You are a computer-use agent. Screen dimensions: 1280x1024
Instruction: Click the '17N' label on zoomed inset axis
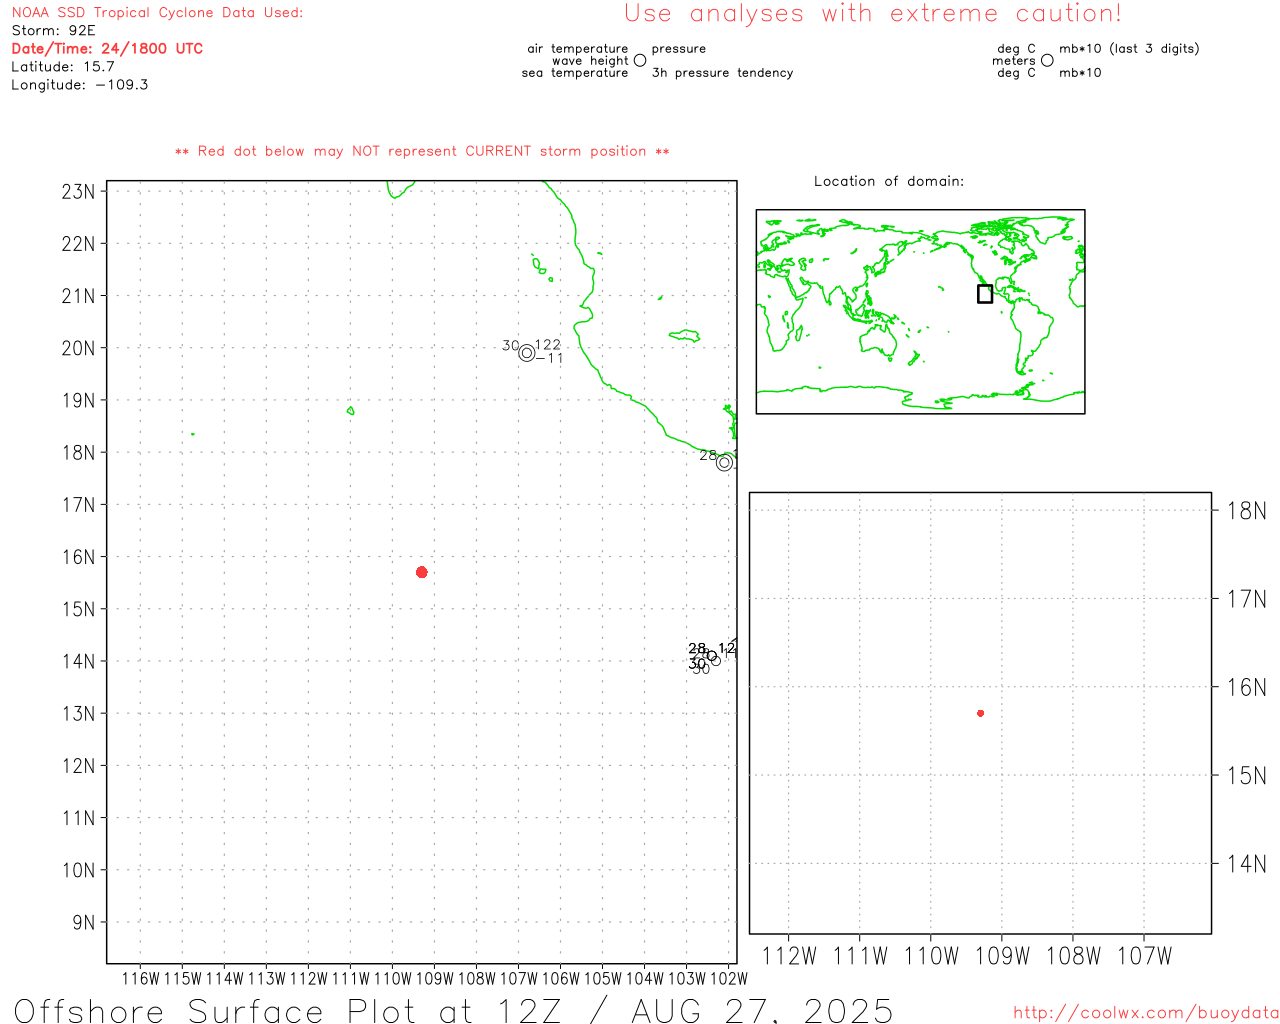click(x=1247, y=599)
